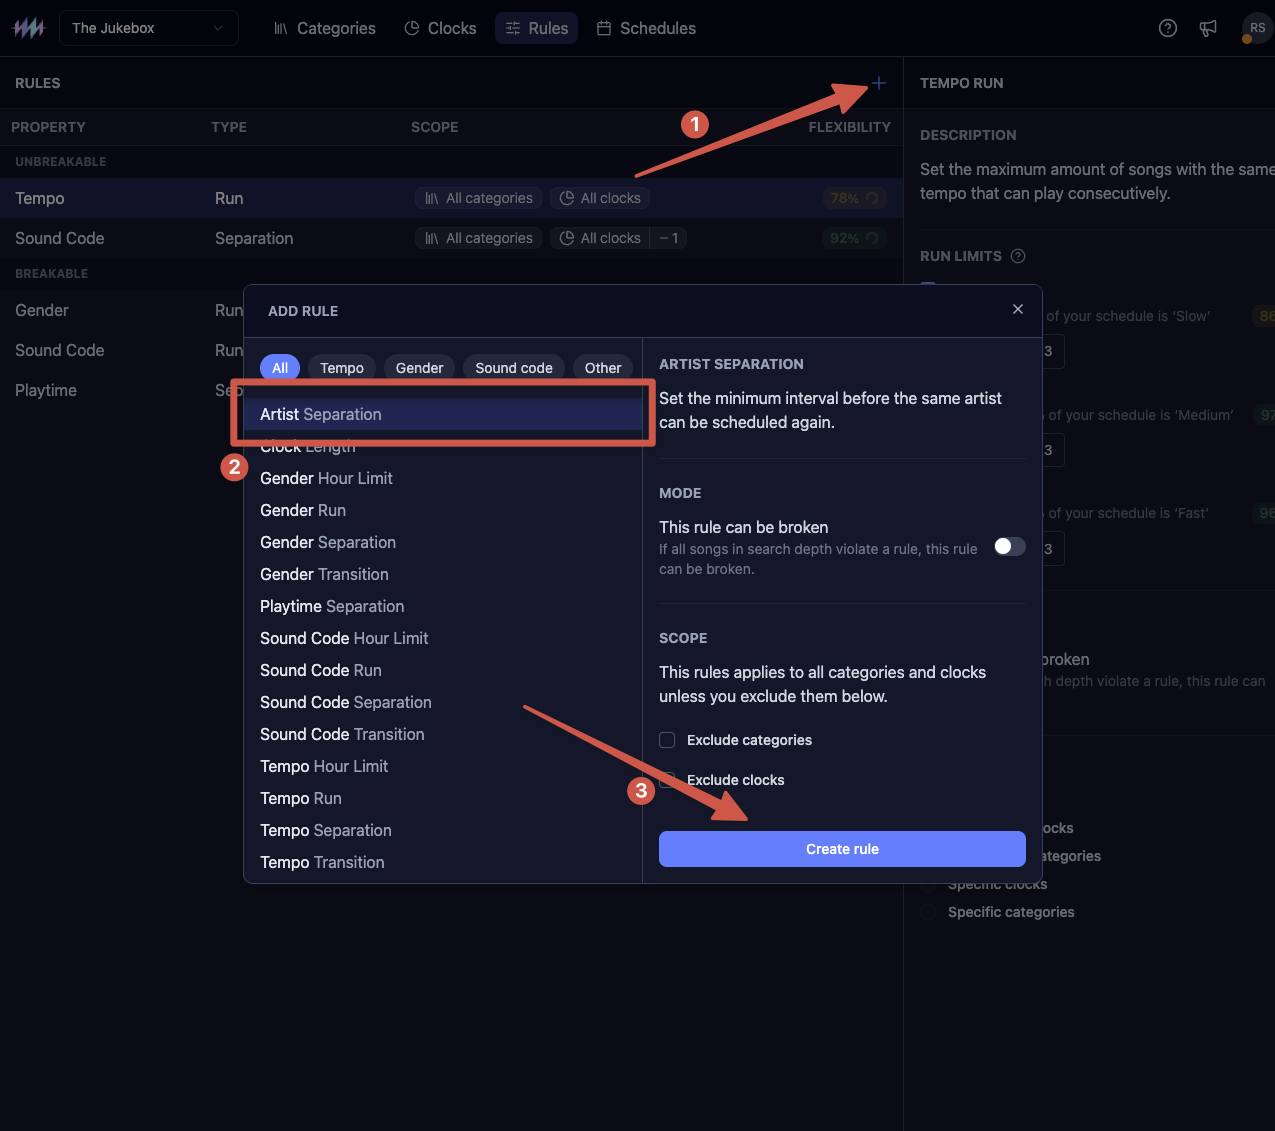Choose Tempo Hour Limit rule

tap(443, 766)
